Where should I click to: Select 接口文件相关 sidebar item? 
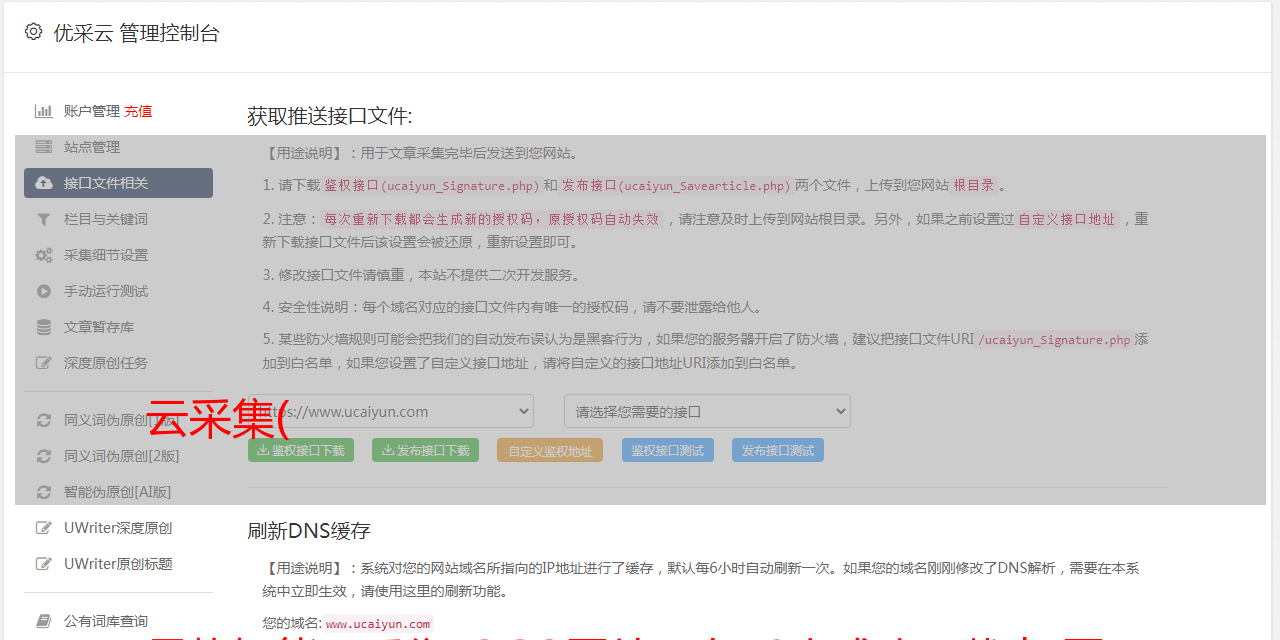pyautogui.click(x=118, y=183)
